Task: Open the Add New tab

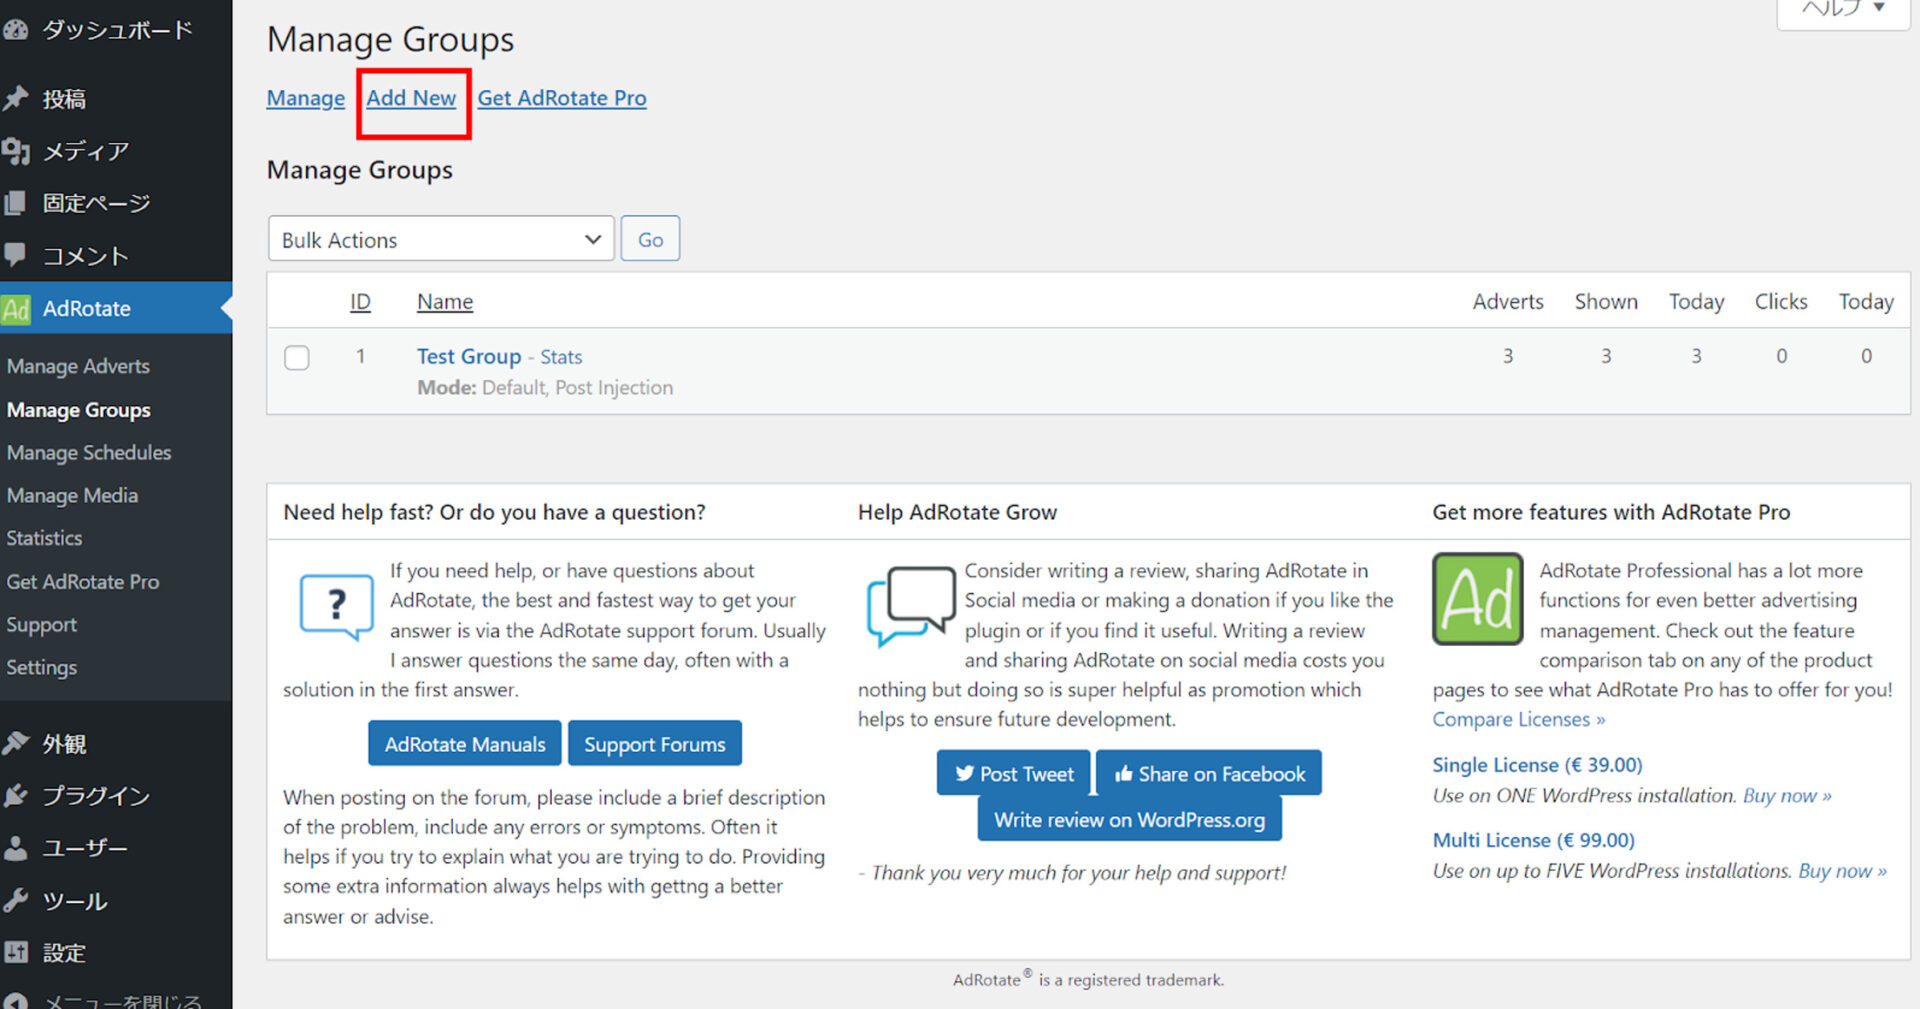Action: point(411,98)
